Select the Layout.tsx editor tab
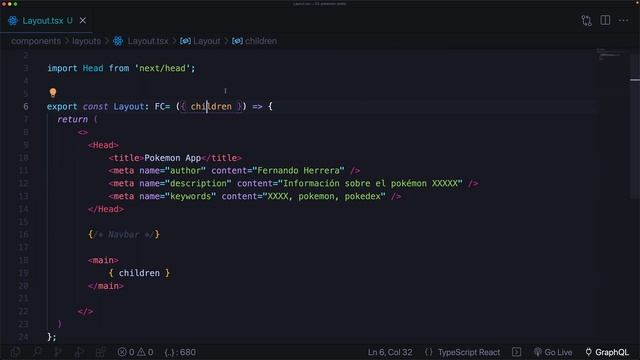 [47, 20]
